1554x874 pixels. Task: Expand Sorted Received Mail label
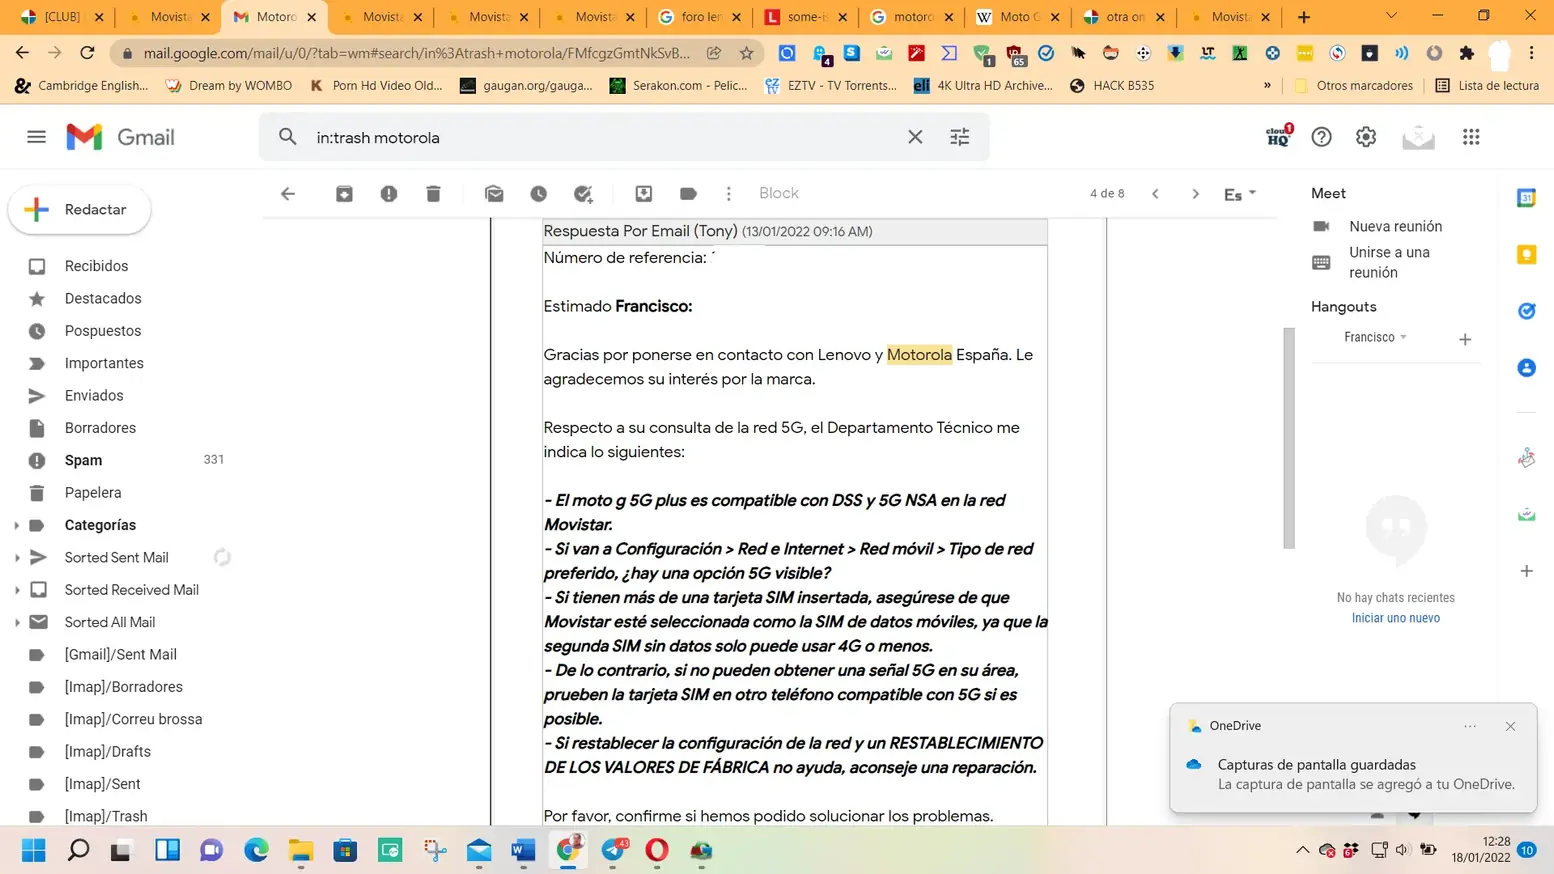click(16, 590)
